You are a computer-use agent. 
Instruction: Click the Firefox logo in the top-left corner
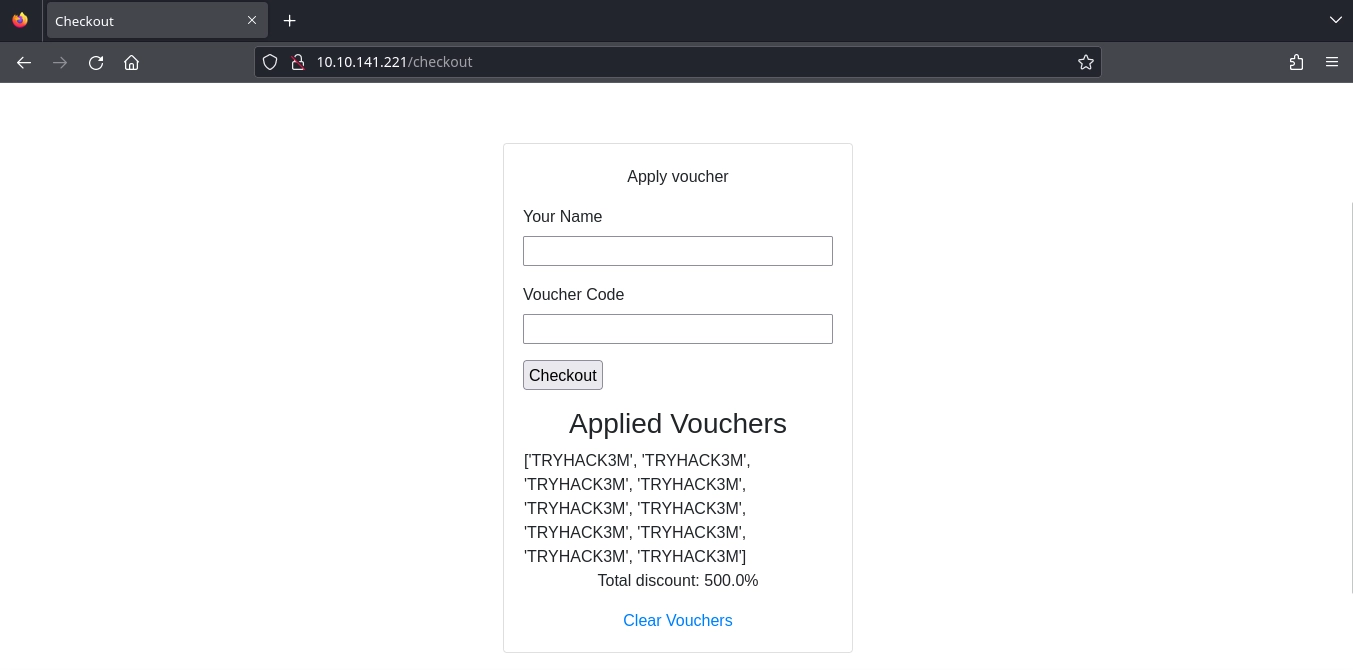pos(20,20)
